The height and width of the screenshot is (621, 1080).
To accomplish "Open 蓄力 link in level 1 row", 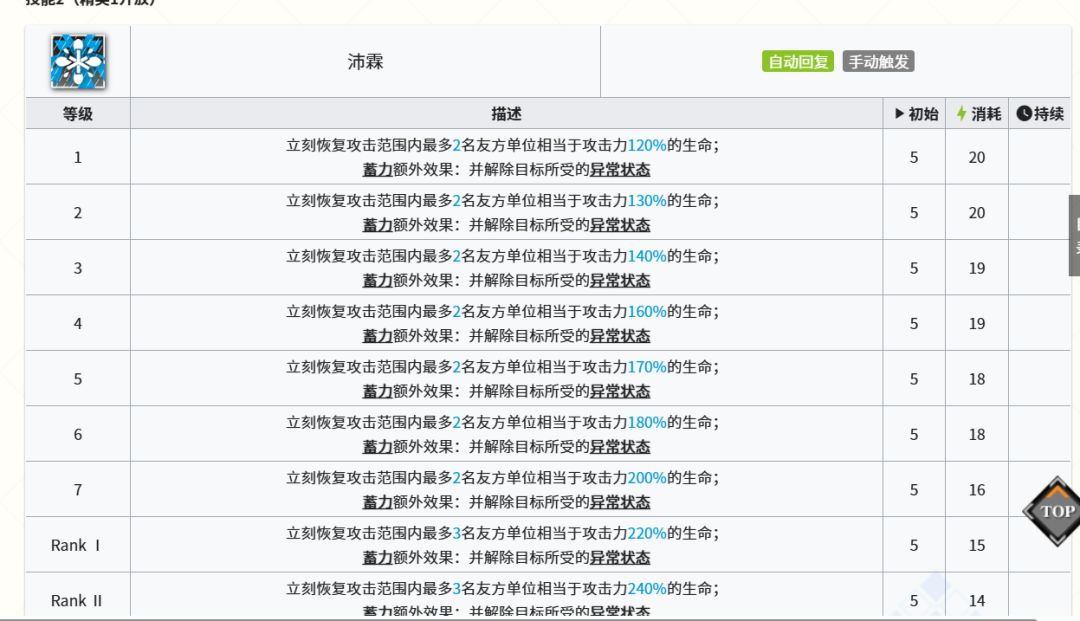I will [x=377, y=169].
